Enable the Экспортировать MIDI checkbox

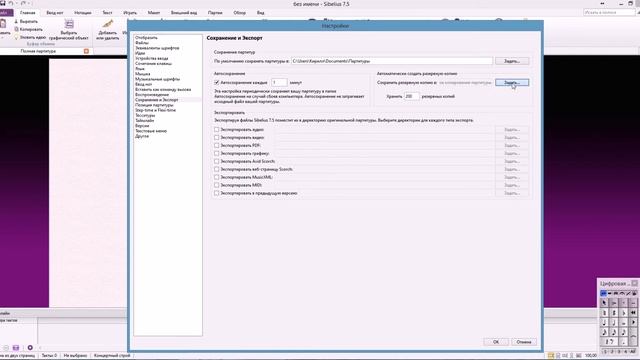click(x=217, y=185)
